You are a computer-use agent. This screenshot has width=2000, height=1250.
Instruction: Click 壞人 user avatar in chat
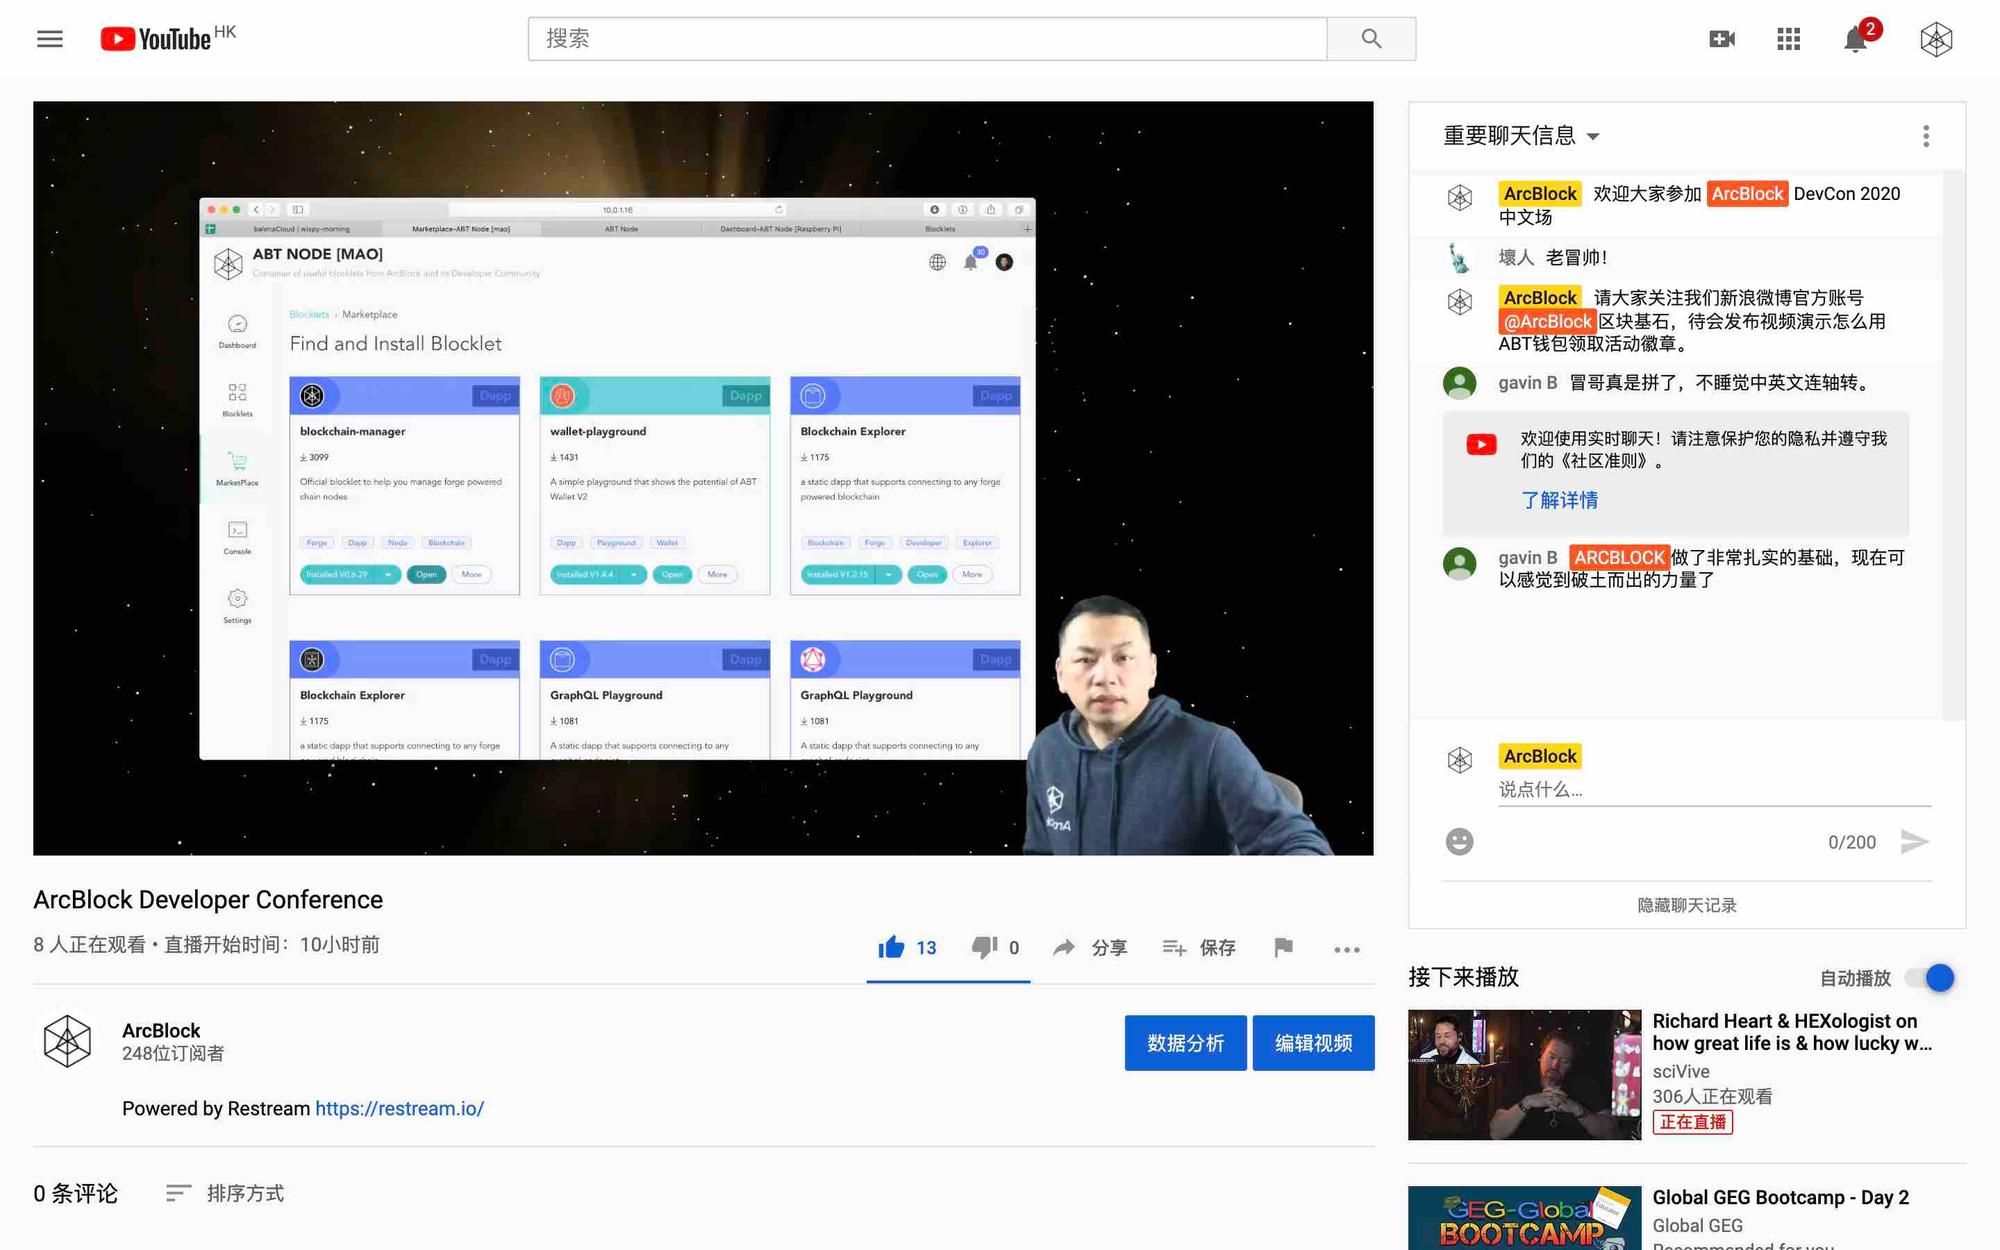1459,258
